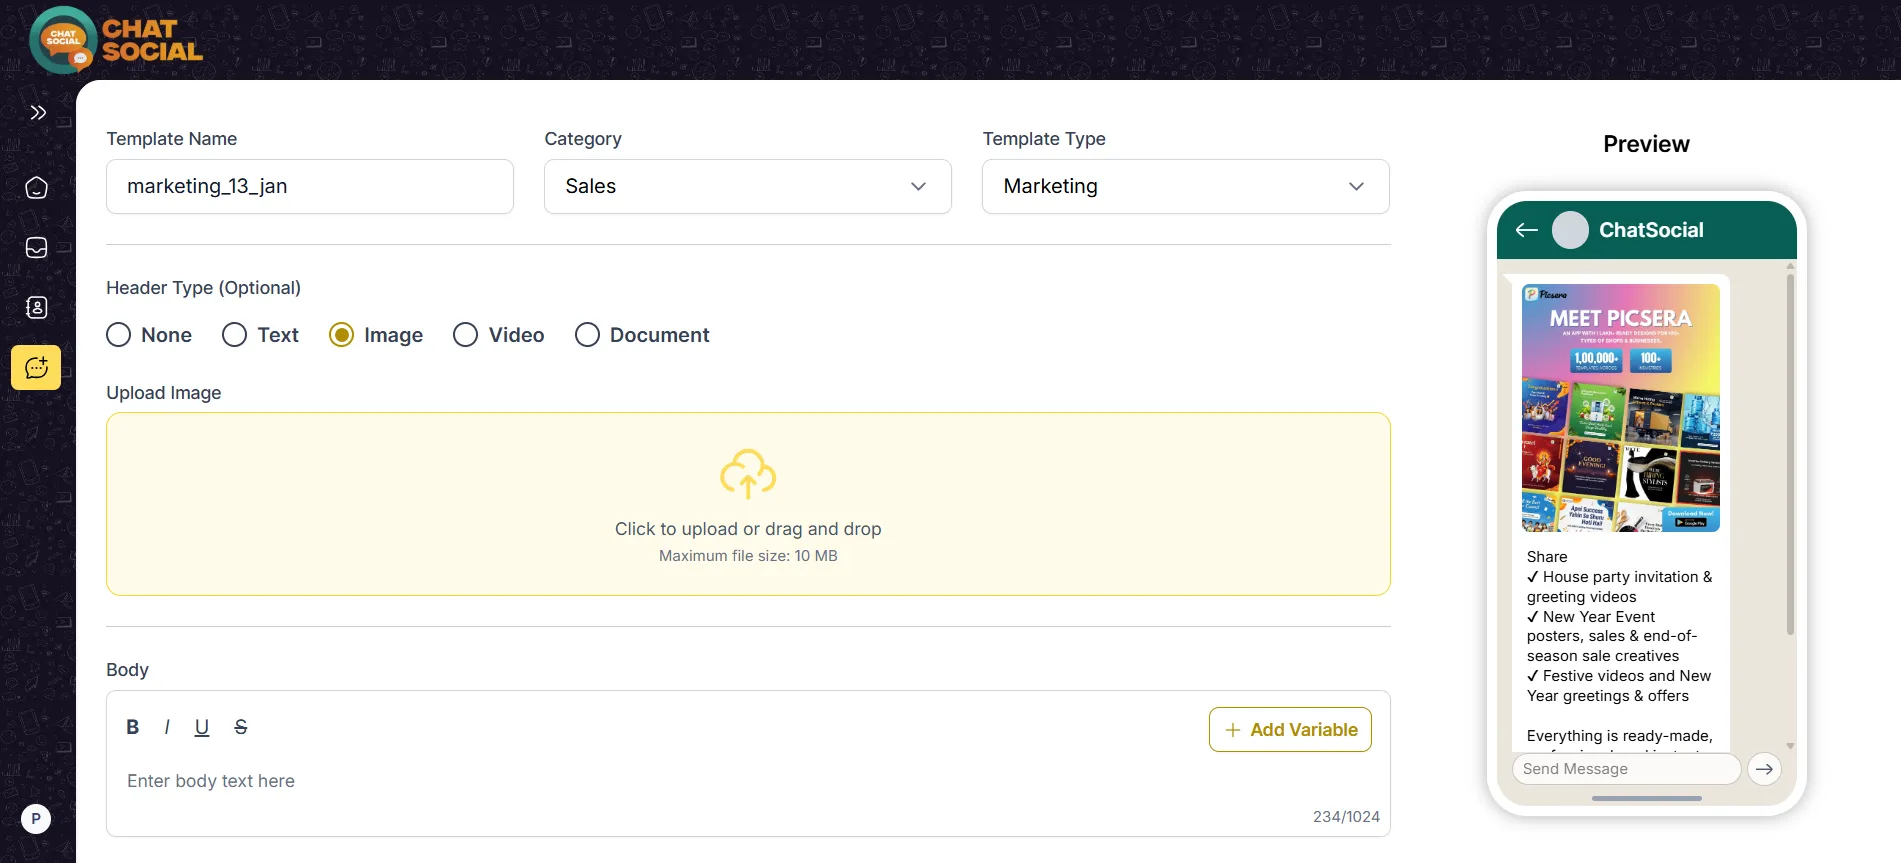Select the Text header type
The width and height of the screenshot is (1901, 863).
coord(260,335)
